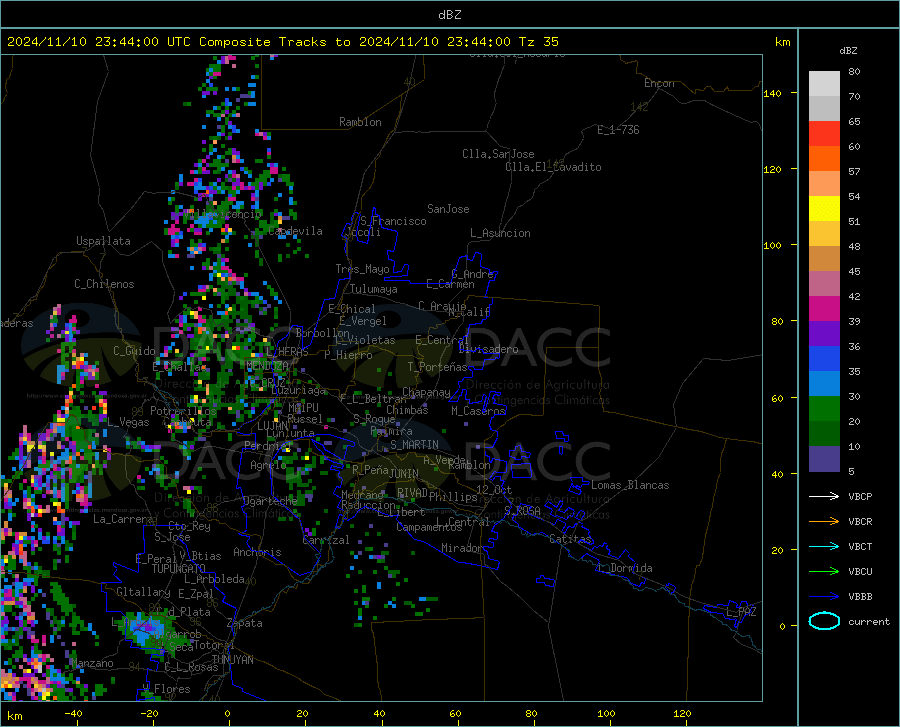Click the TUPUNGATO map label
Screen dimensions: 900x727
point(179,569)
